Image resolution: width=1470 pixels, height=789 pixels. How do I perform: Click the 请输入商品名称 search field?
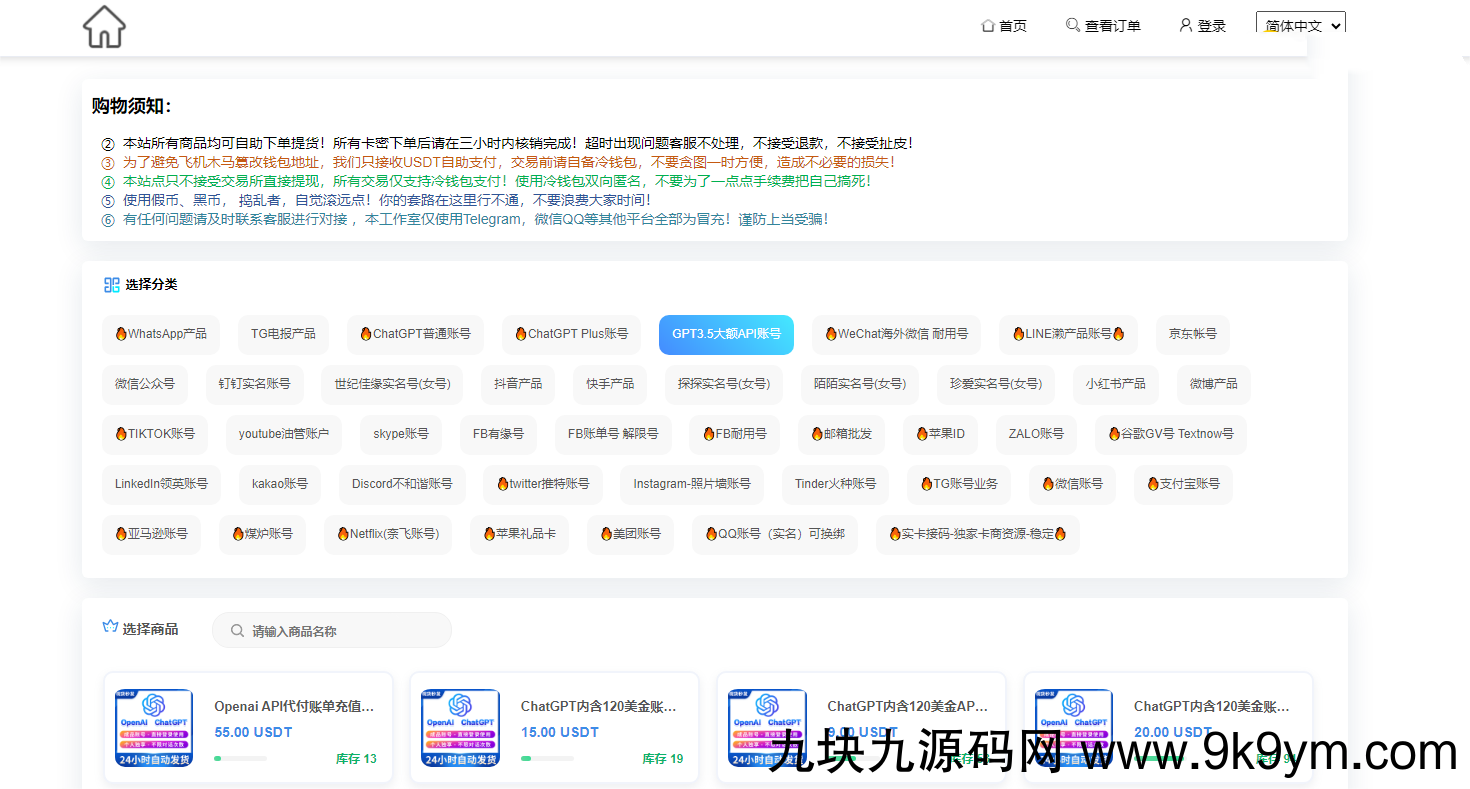340,631
